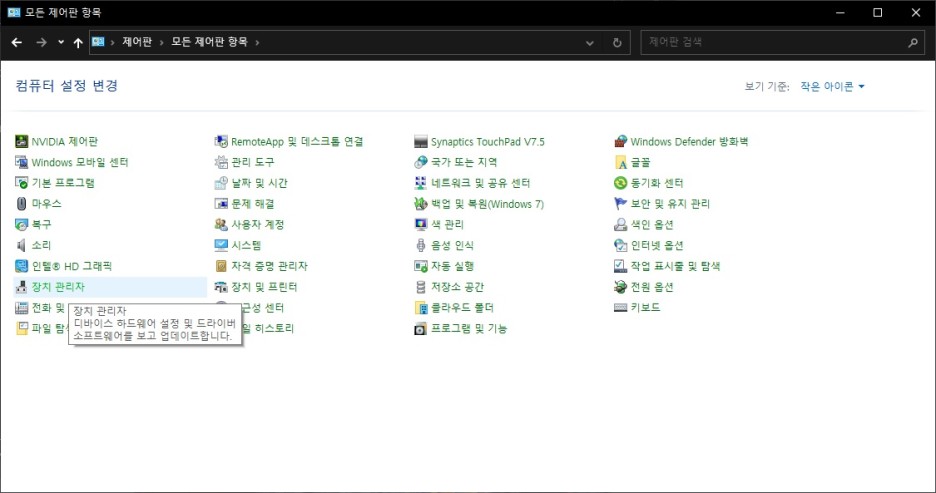This screenshot has width=936, height=493.
Task: Go back with the back arrow
Action: point(17,42)
